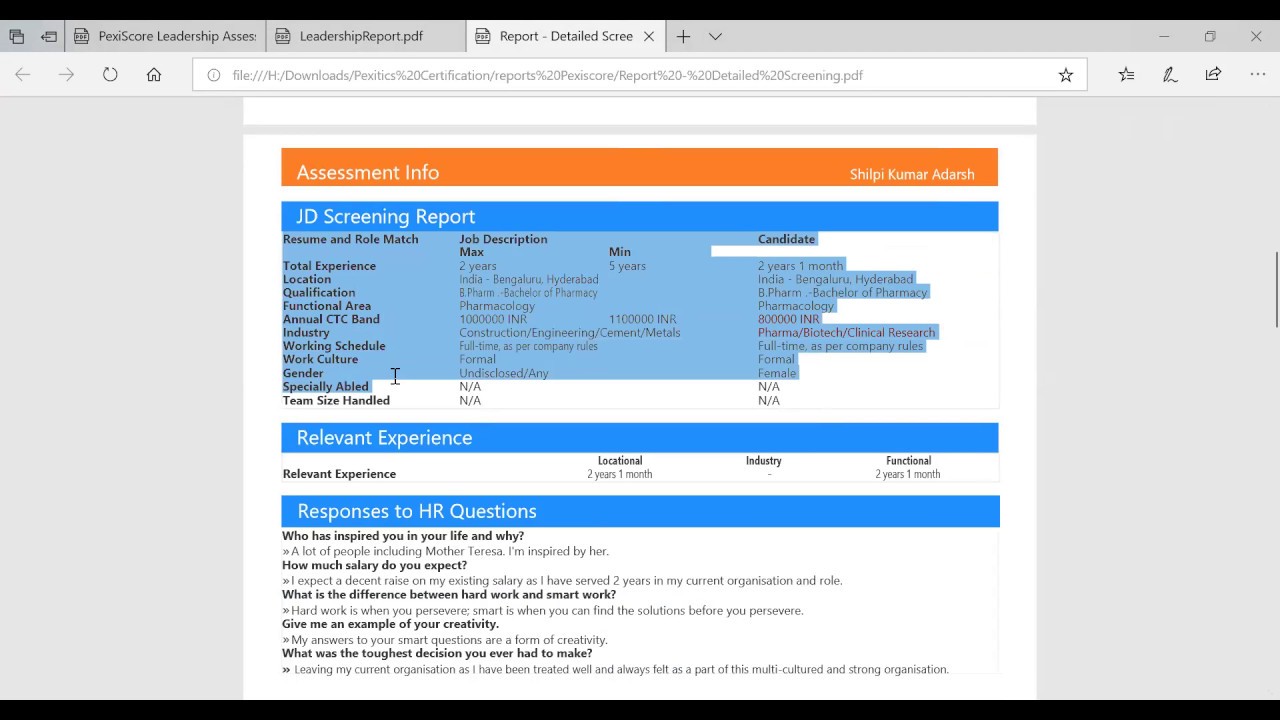Click the Working Schedule row label
The image size is (1280, 720).
tap(334, 346)
